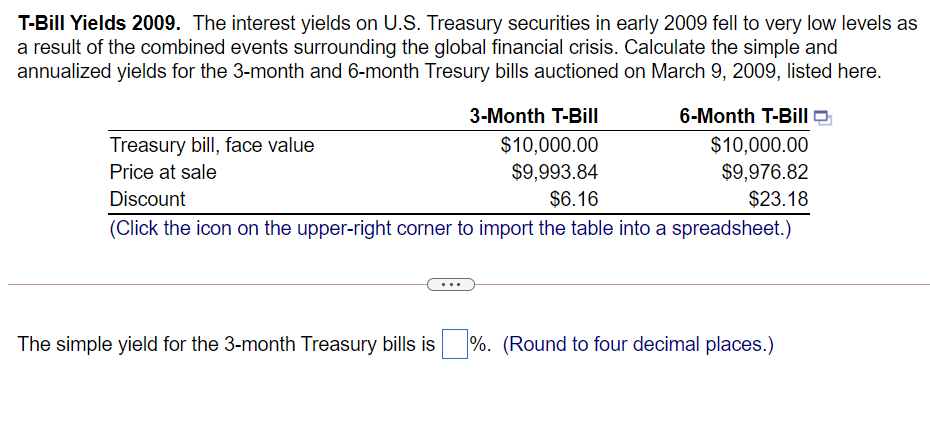Screen dimensions: 930x436
Task: Click the import table to spreadsheet icon
Action: click(823, 119)
